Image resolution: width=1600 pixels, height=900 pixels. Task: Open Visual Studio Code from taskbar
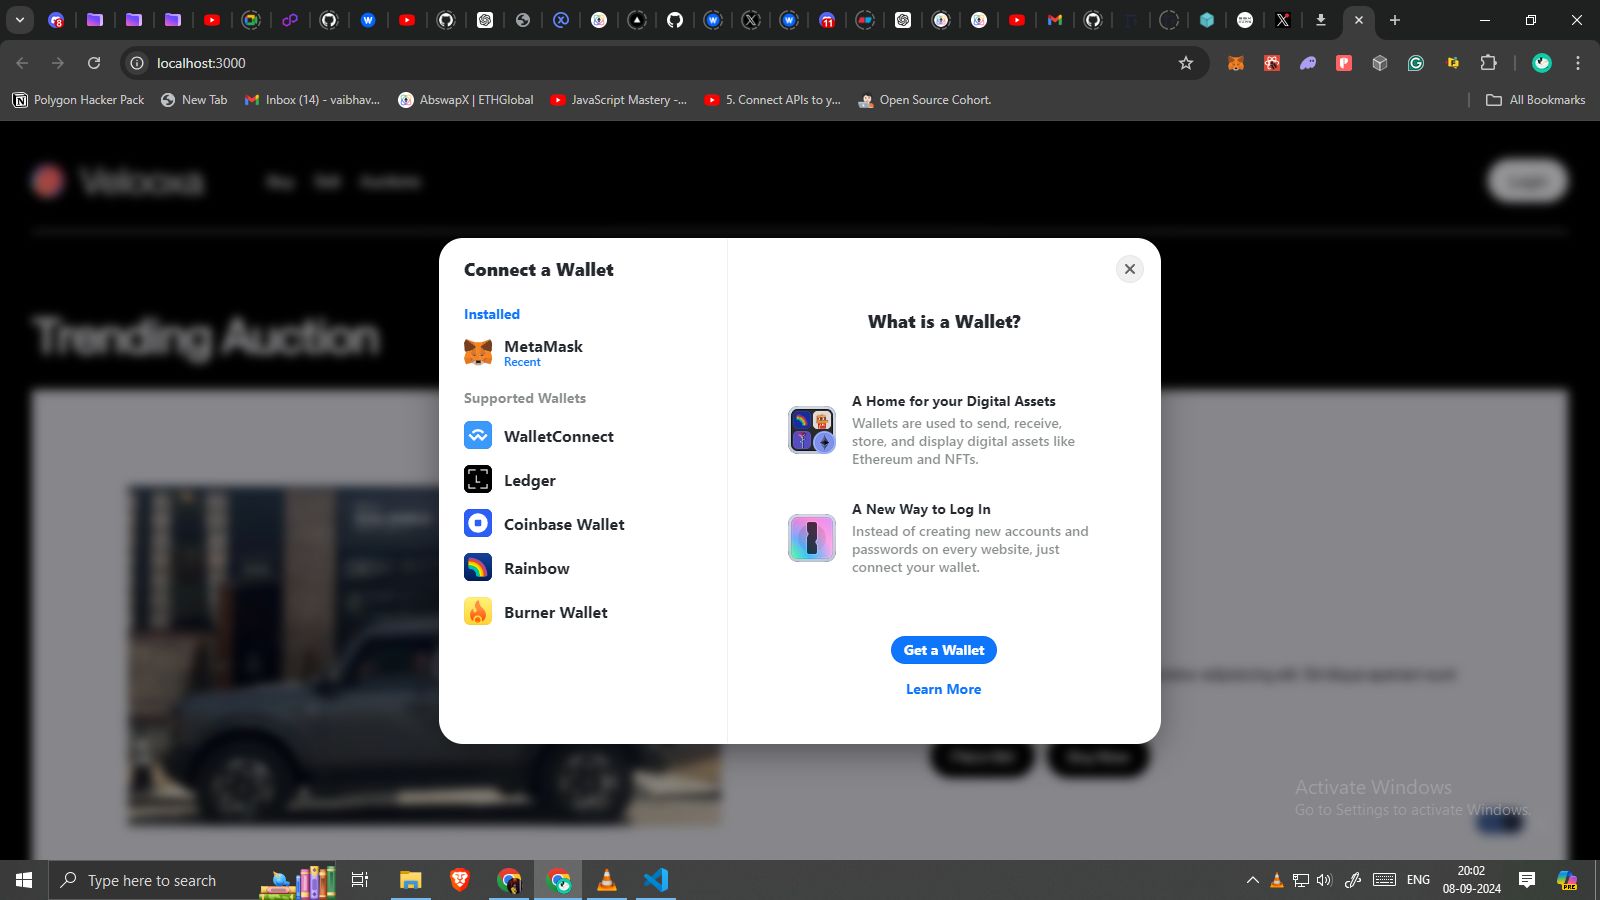pyautogui.click(x=656, y=880)
